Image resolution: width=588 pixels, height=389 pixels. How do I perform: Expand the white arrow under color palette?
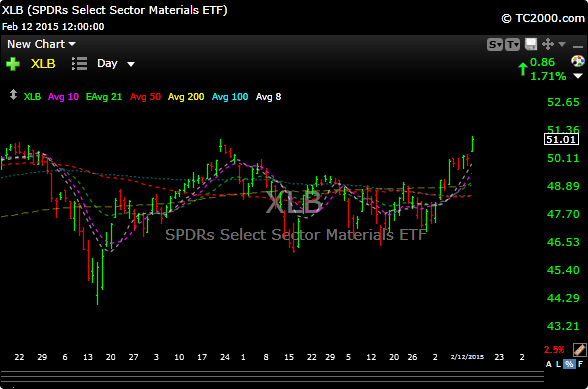578,76
